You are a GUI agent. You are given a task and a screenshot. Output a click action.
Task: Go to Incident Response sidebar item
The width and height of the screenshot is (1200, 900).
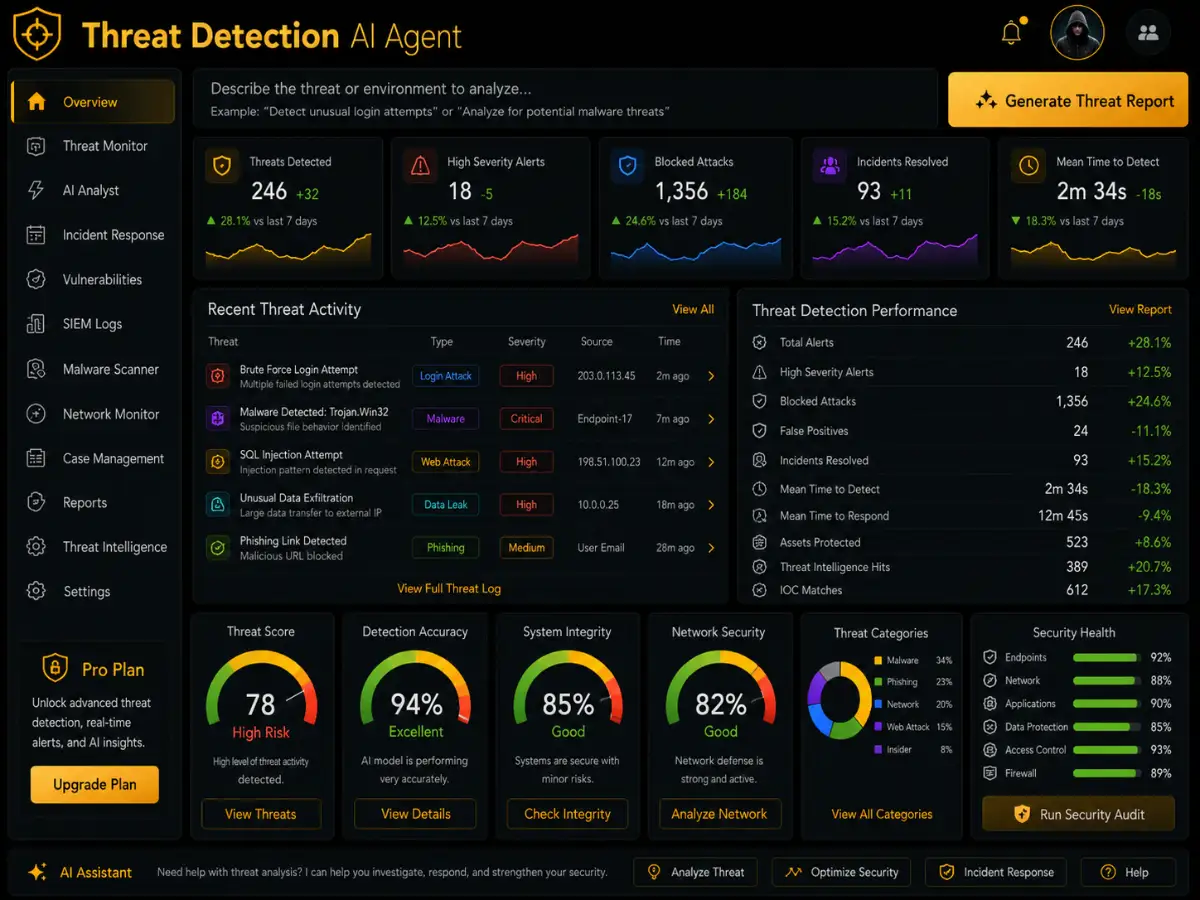point(93,235)
